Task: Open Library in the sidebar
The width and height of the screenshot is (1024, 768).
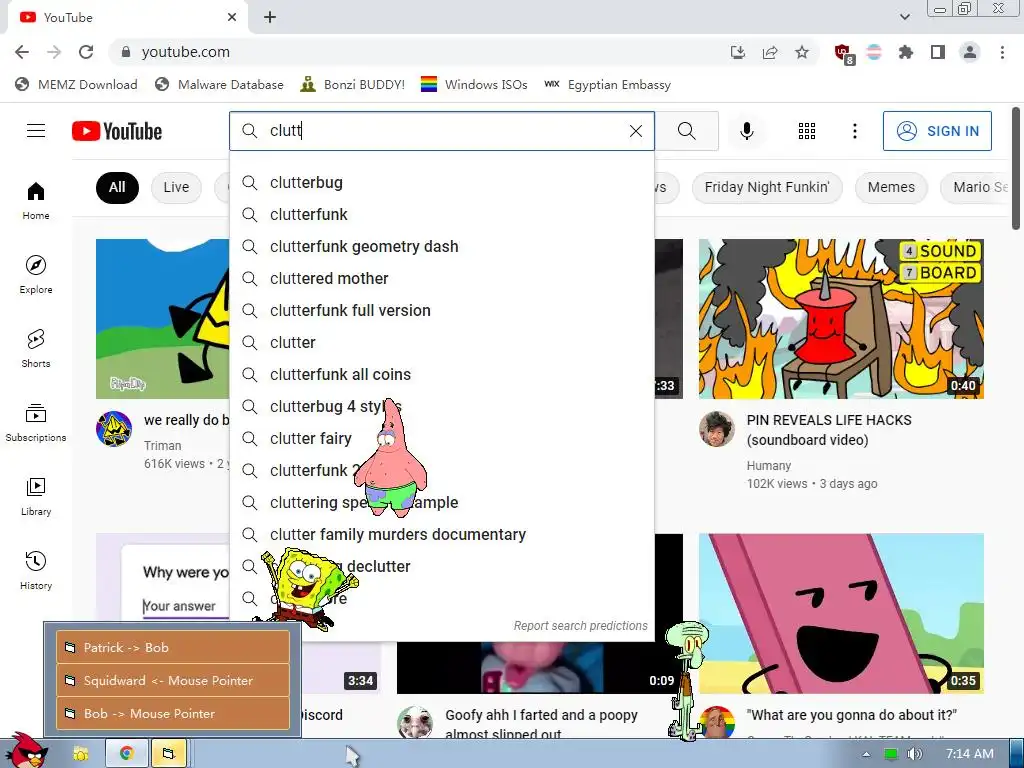Action: [x=36, y=496]
